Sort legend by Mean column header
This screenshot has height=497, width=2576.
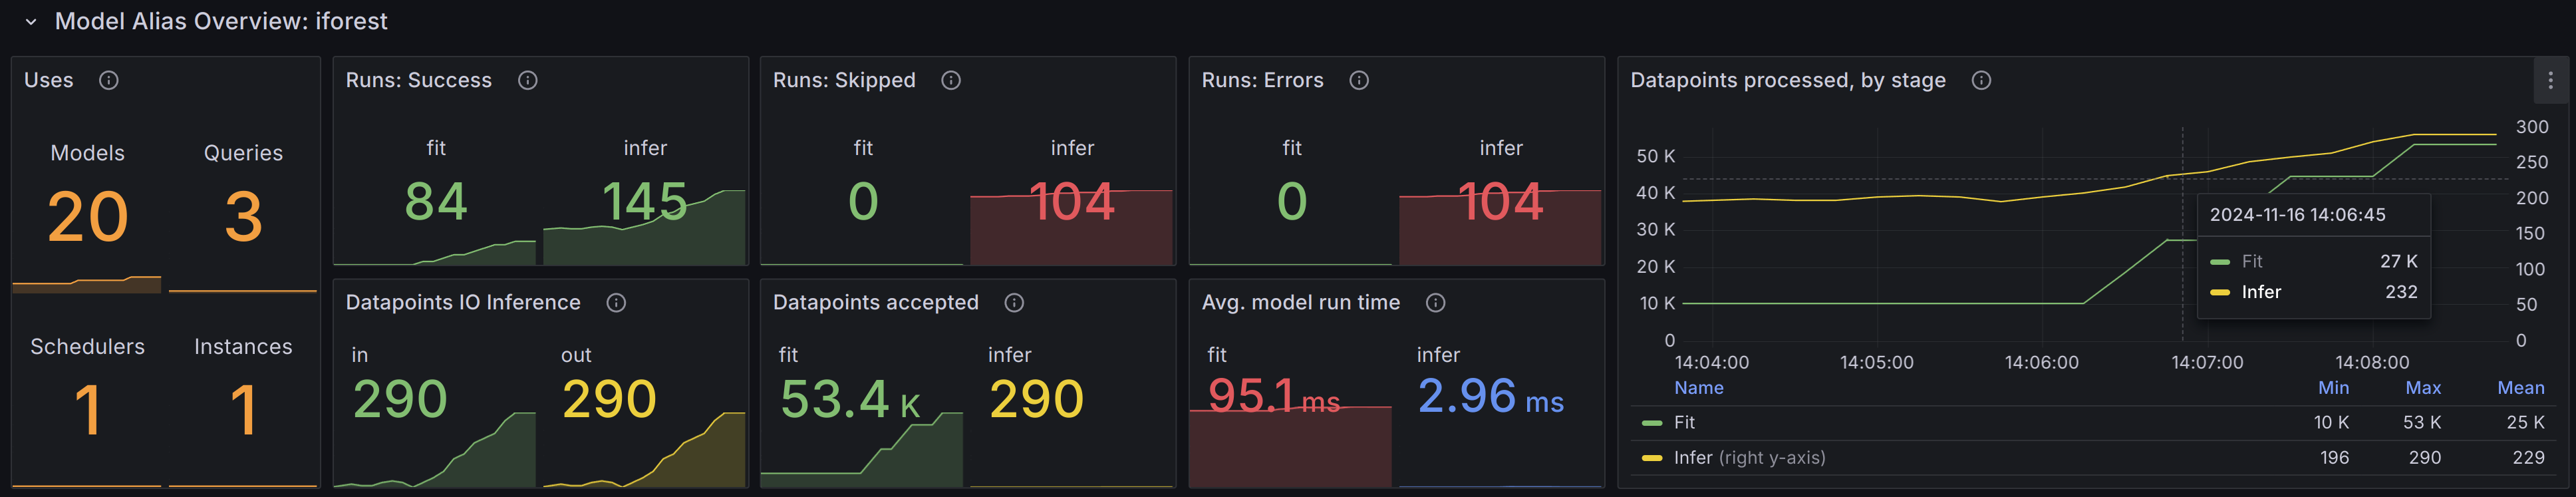pos(2520,388)
